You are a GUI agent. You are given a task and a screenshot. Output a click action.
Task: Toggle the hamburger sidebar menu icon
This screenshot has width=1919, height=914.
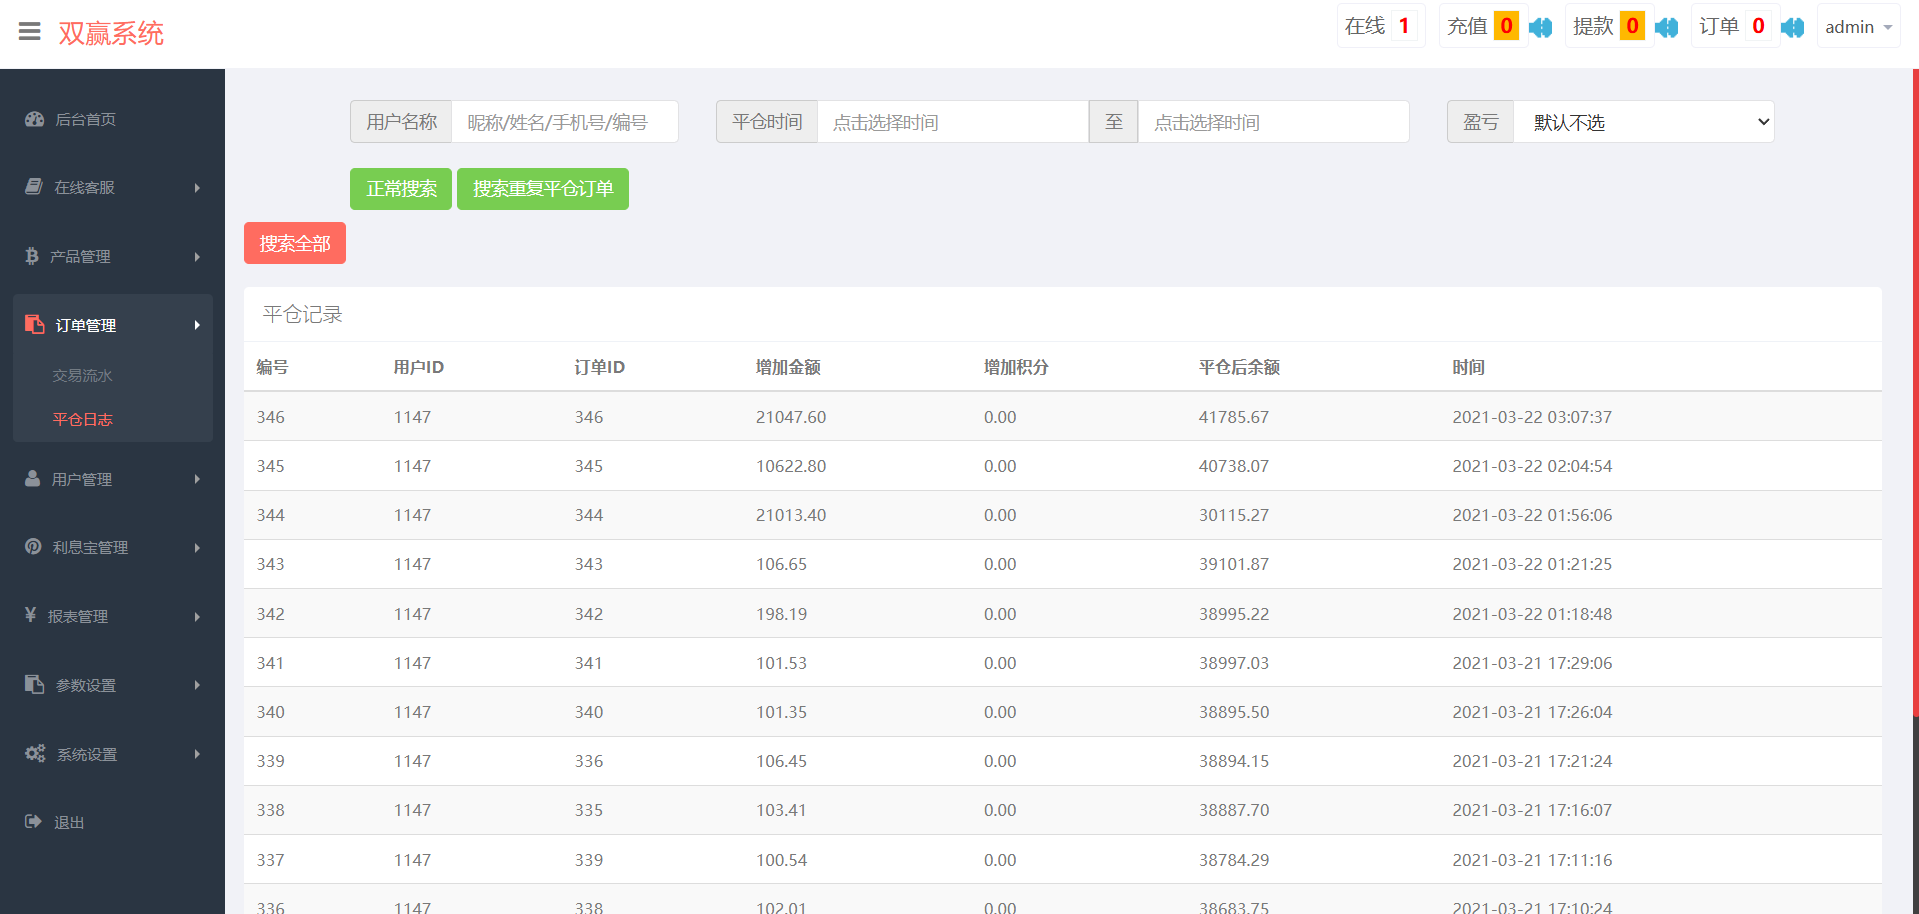click(x=30, y=32)
